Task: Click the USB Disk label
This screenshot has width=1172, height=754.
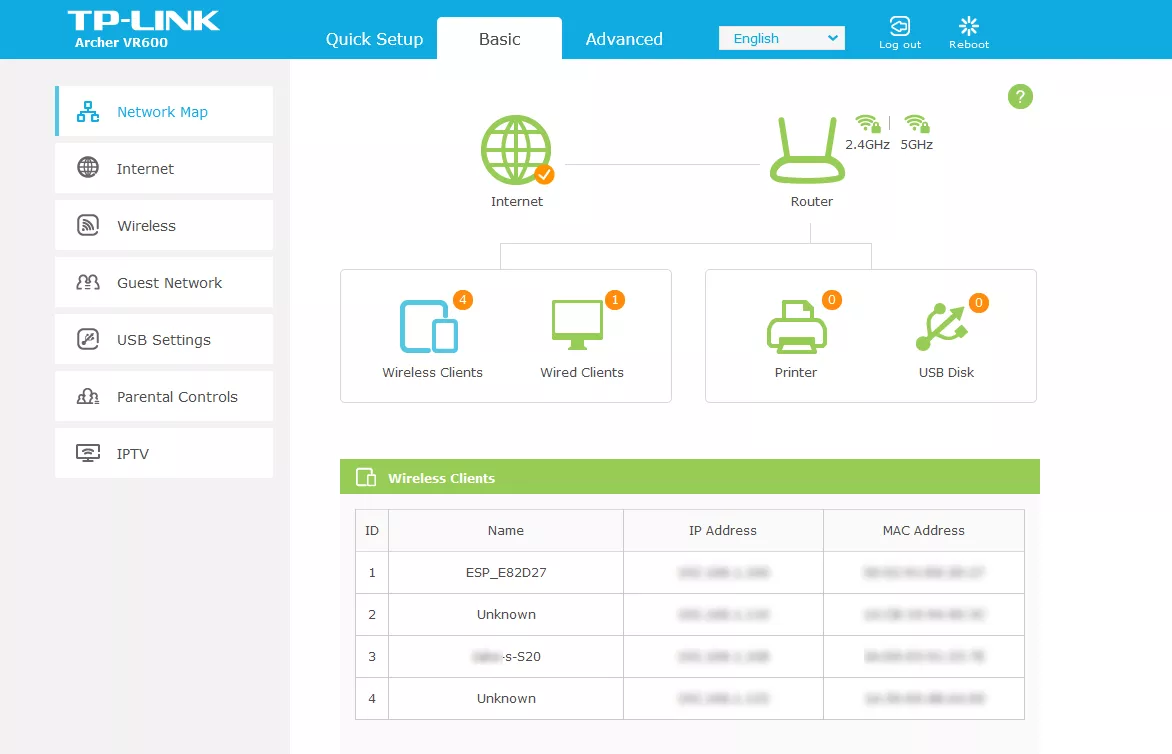Action: point(946,372)
